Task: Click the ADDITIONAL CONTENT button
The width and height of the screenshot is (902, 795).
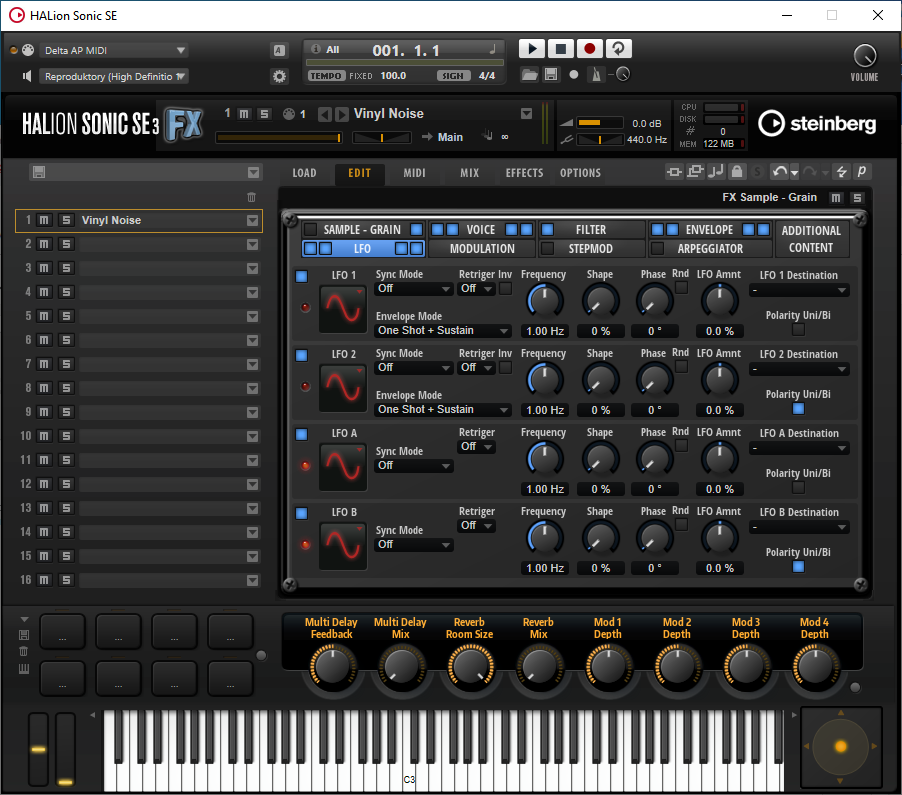Action: tap(811, 239)
